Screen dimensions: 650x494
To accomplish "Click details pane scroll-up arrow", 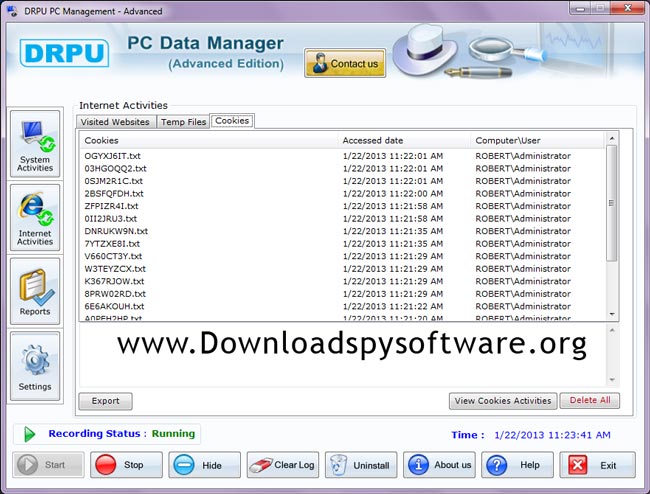I will [x=612, y=331].
